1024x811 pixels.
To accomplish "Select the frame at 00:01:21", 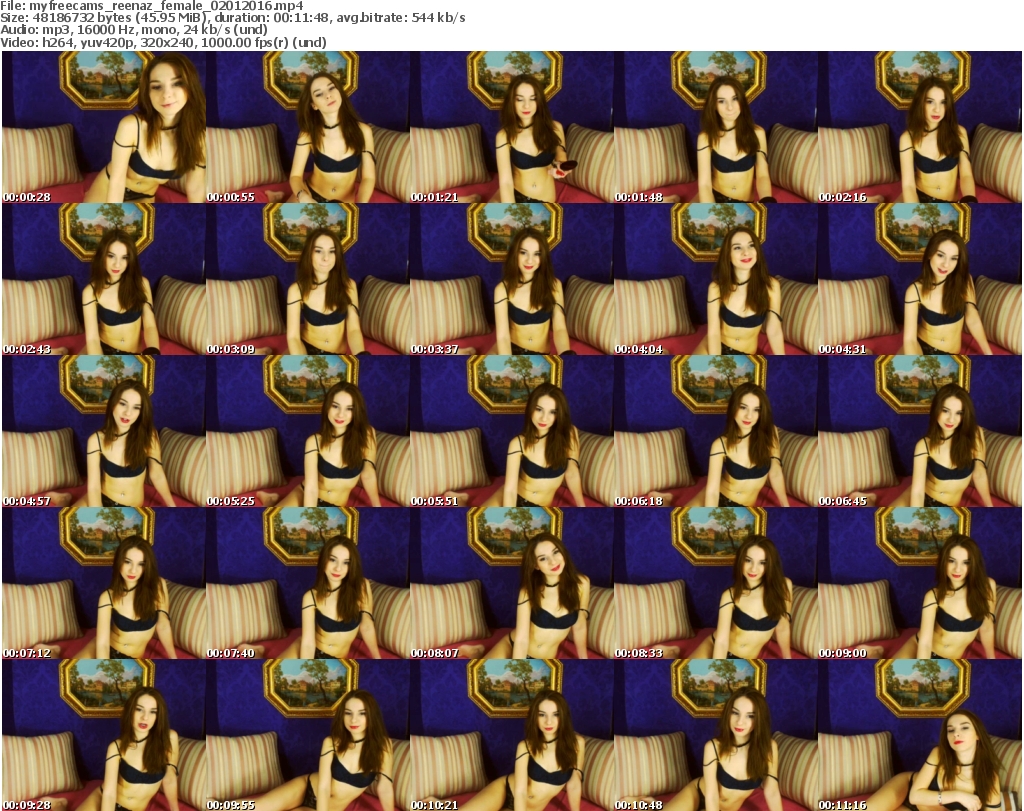I will (x=511, y=127).
